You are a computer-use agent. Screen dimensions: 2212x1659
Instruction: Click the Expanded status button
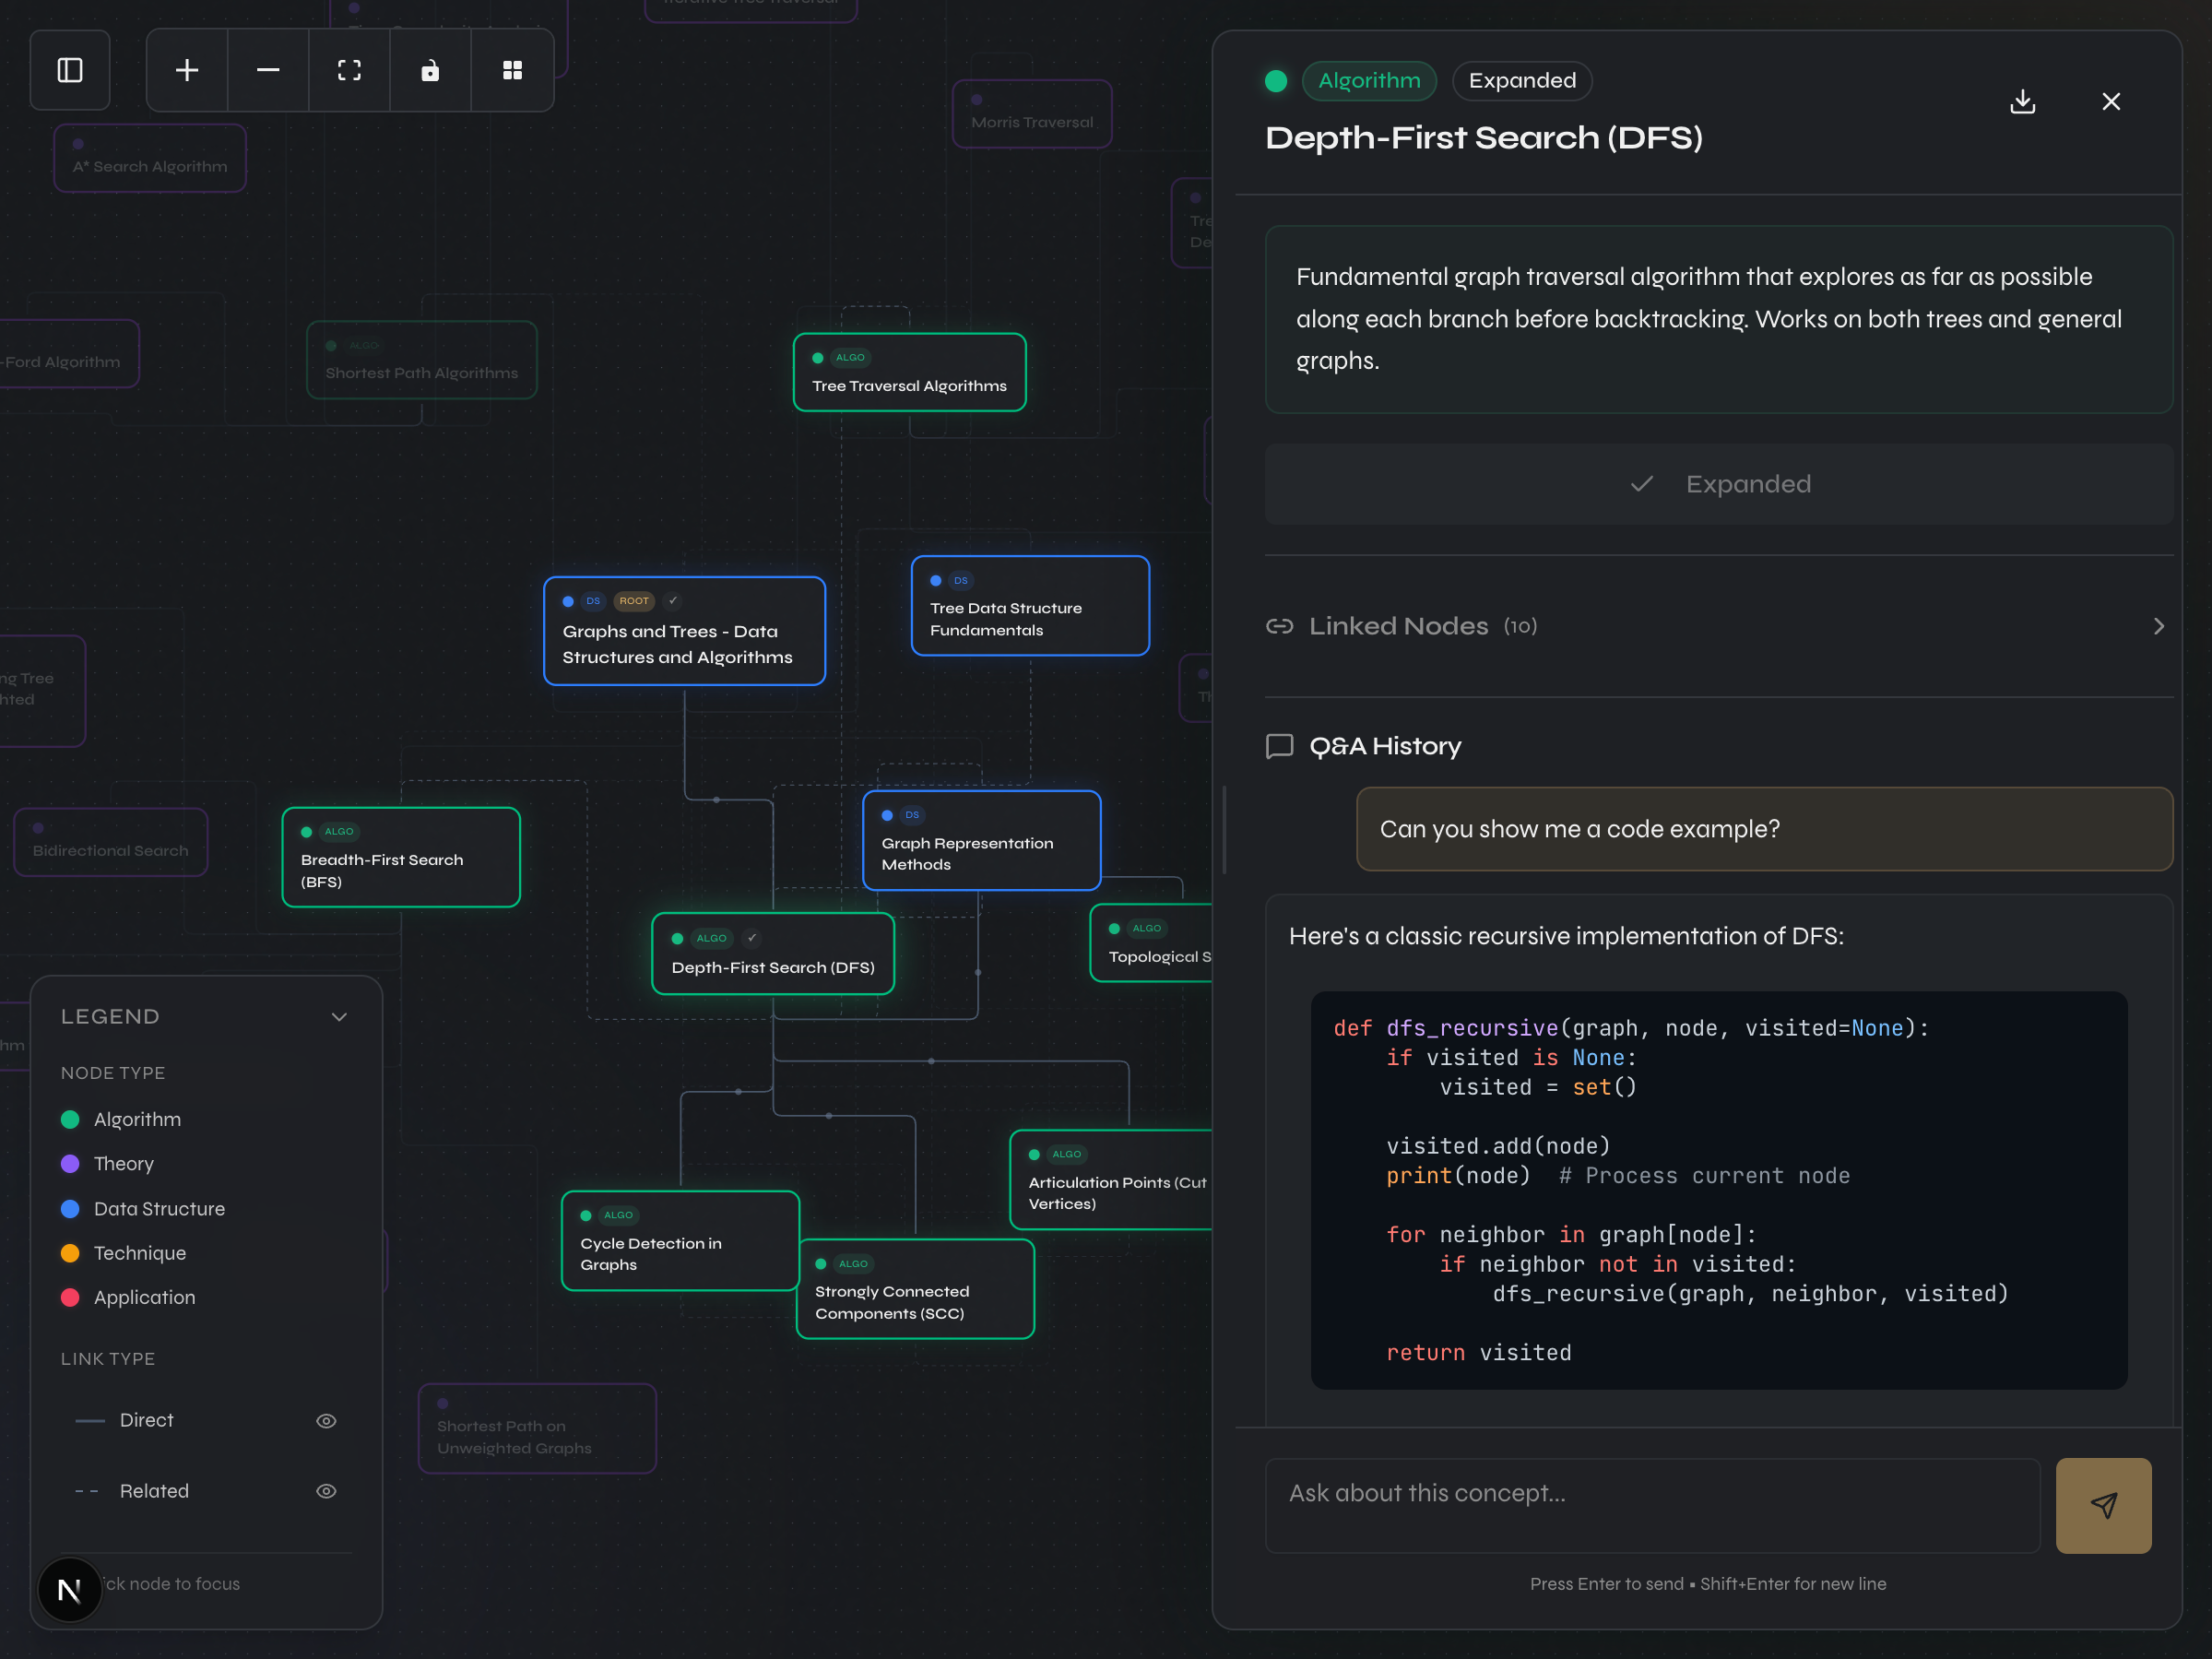(x=1718, y=484)
